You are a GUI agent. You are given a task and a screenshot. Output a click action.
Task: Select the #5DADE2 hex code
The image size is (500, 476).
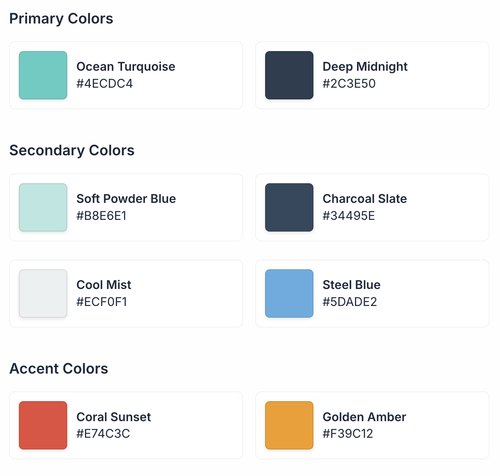[350, 302]
